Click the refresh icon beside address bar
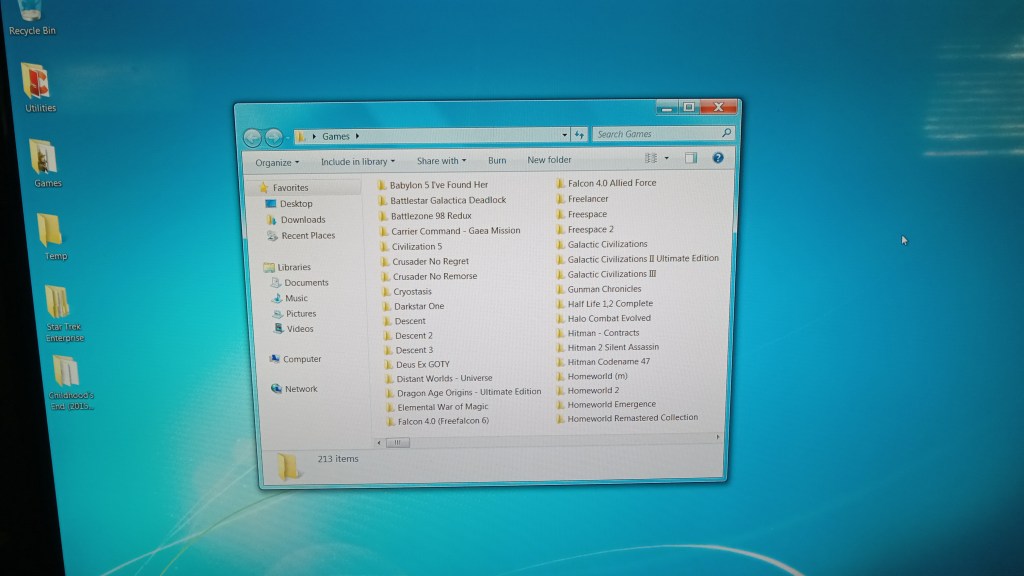Screen dimensions: 1024x576 click(579, 135)
